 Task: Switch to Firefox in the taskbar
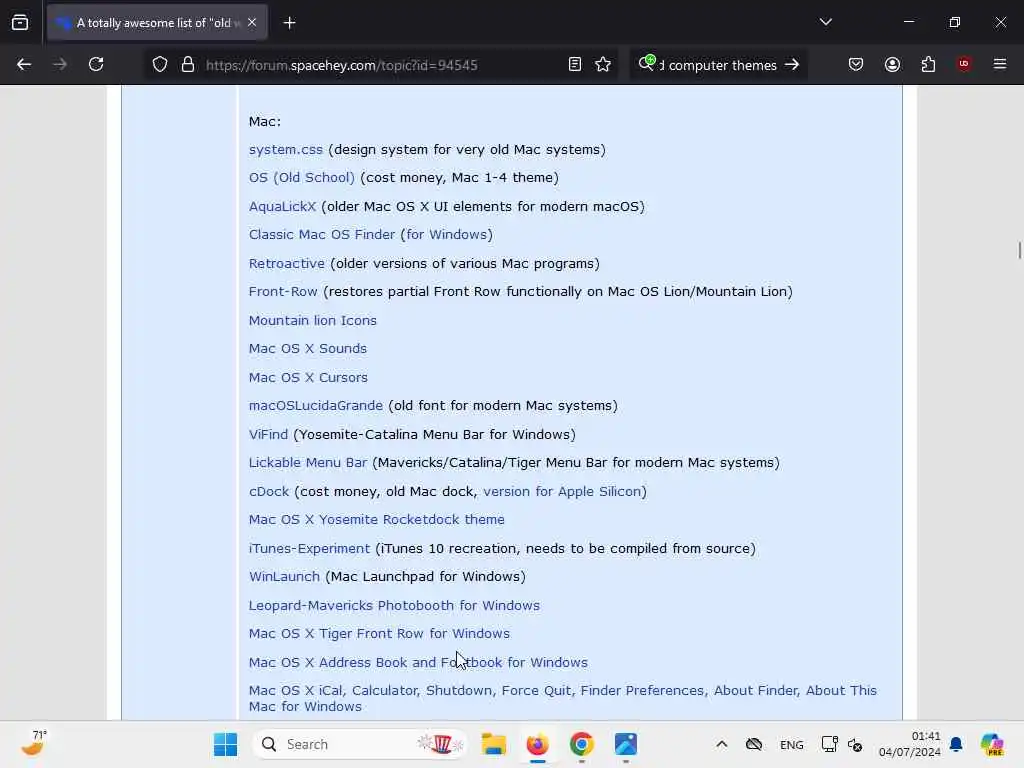tap(537, 744)
